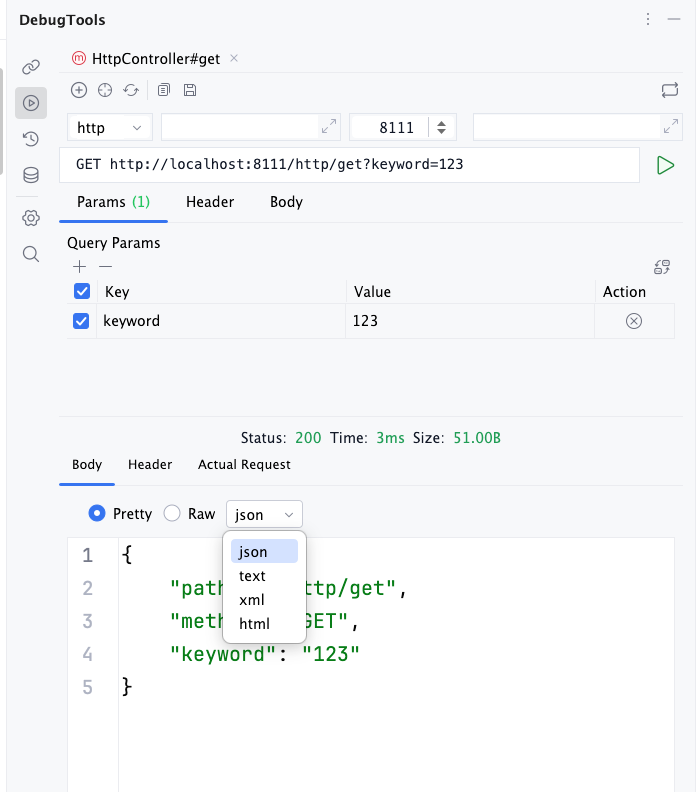Select the run/play panel sidebar icon
Viewport: 696px width, 792px height.
point(31,103)
